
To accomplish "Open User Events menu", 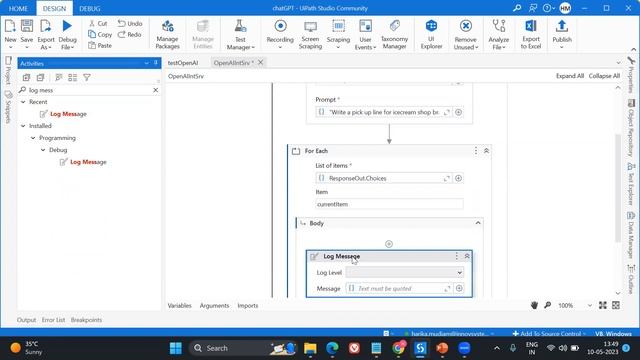I will tap(365, 34).
